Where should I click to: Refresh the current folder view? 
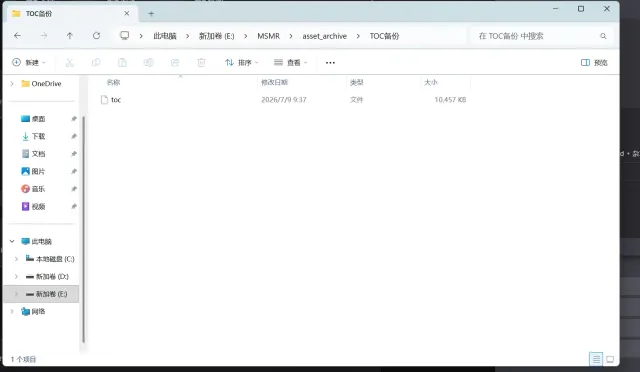pyautogui.click(x=96, y=36)
